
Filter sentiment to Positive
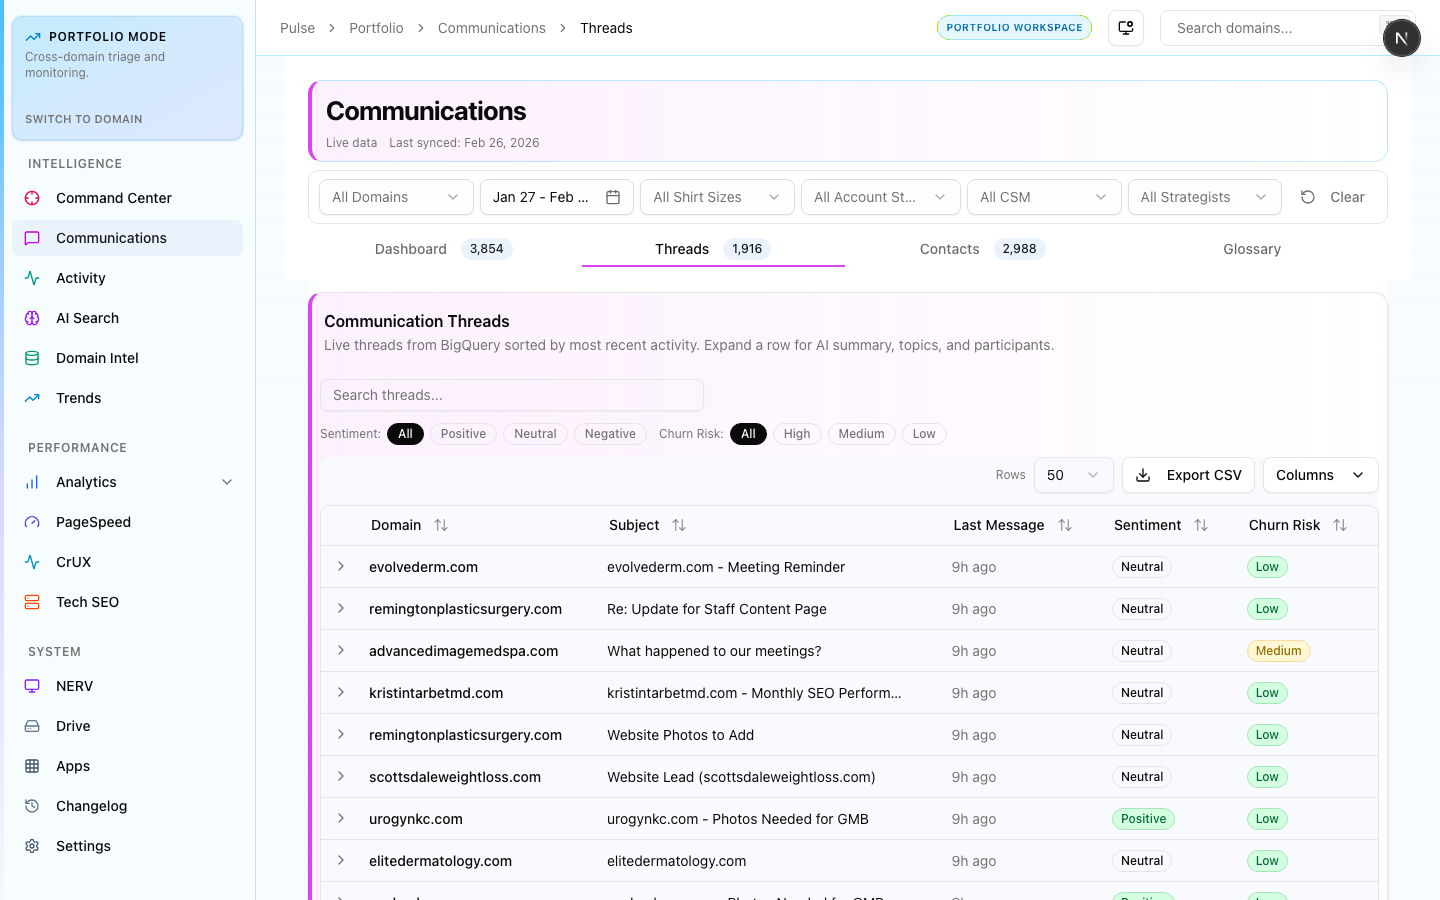coord(463,434)
